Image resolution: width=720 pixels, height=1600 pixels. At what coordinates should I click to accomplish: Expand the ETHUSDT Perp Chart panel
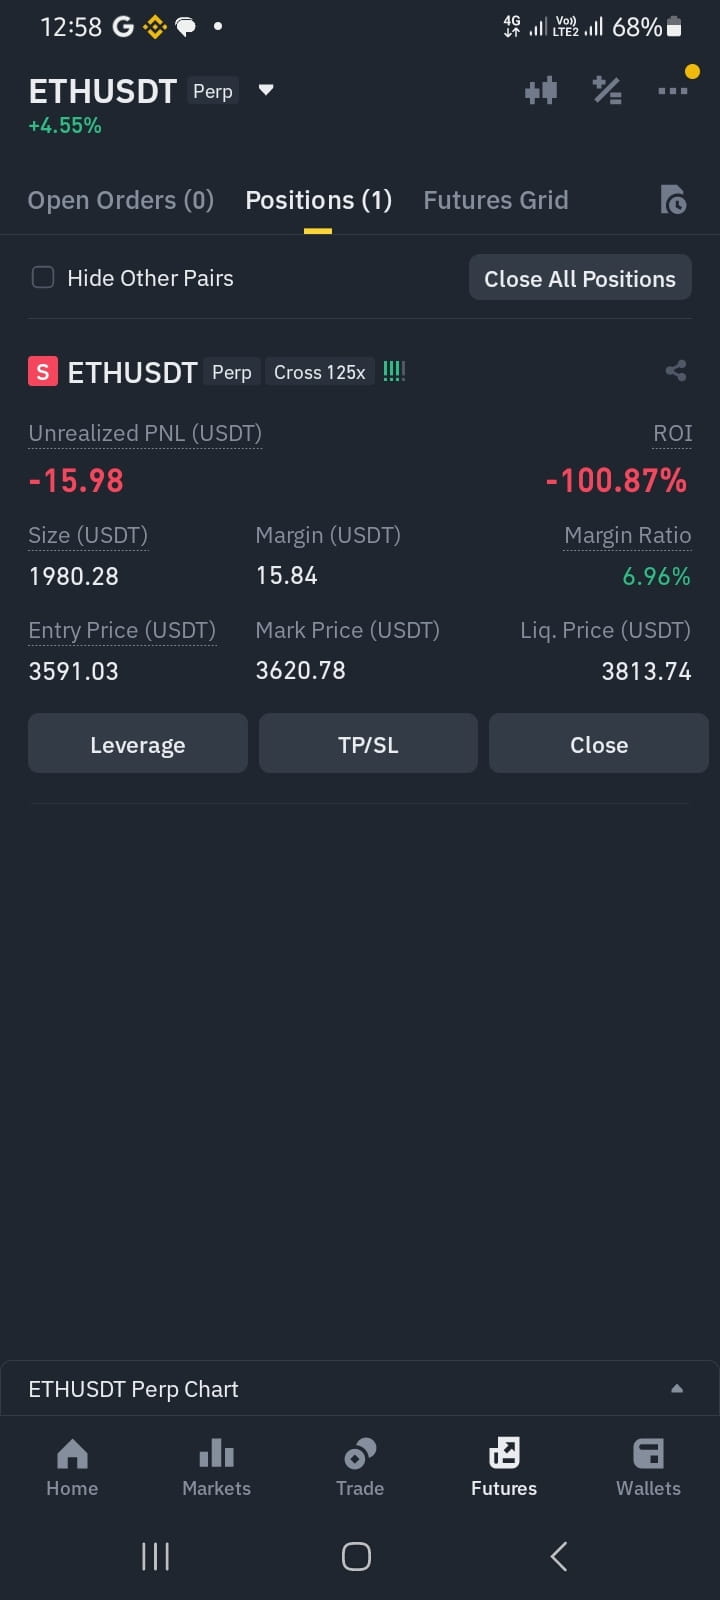tap(360, 1389)
